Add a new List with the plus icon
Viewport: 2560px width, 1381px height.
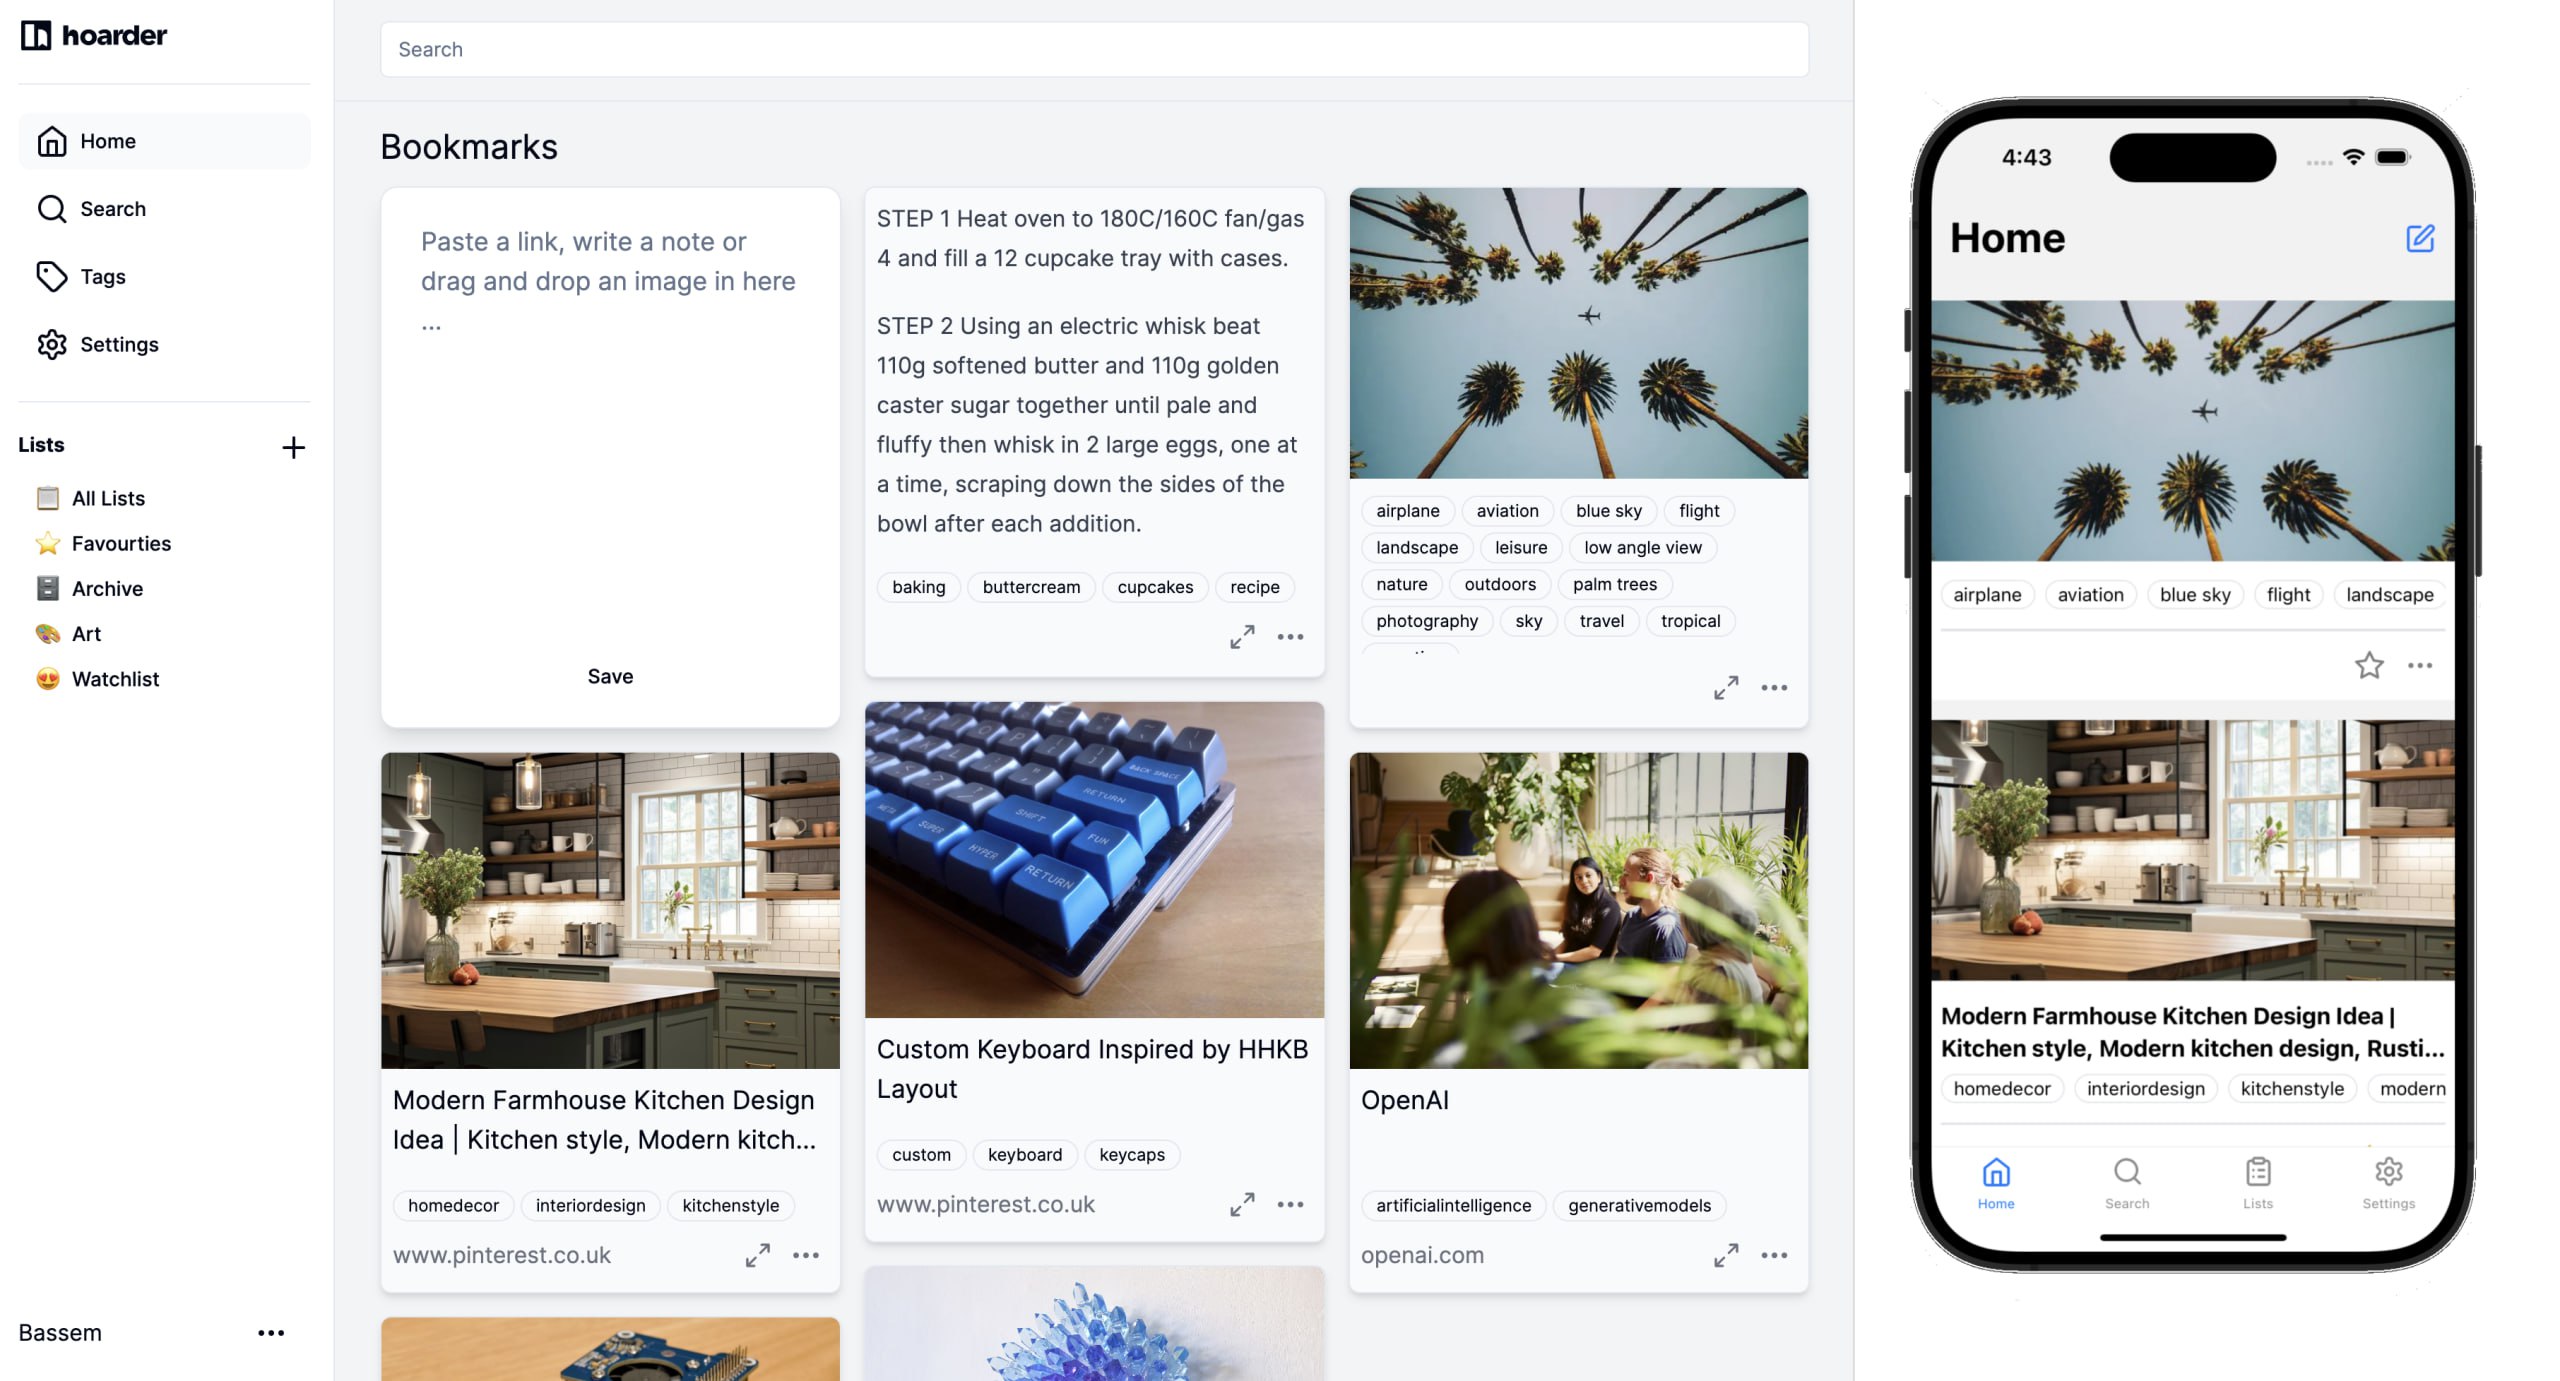pos(292,447)
